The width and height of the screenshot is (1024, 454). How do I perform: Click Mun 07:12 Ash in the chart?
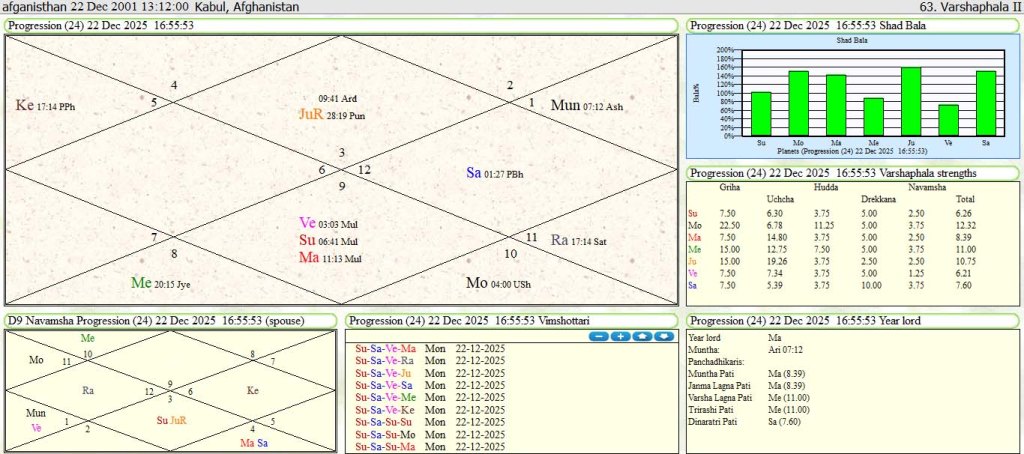click(x=587, y=105)
